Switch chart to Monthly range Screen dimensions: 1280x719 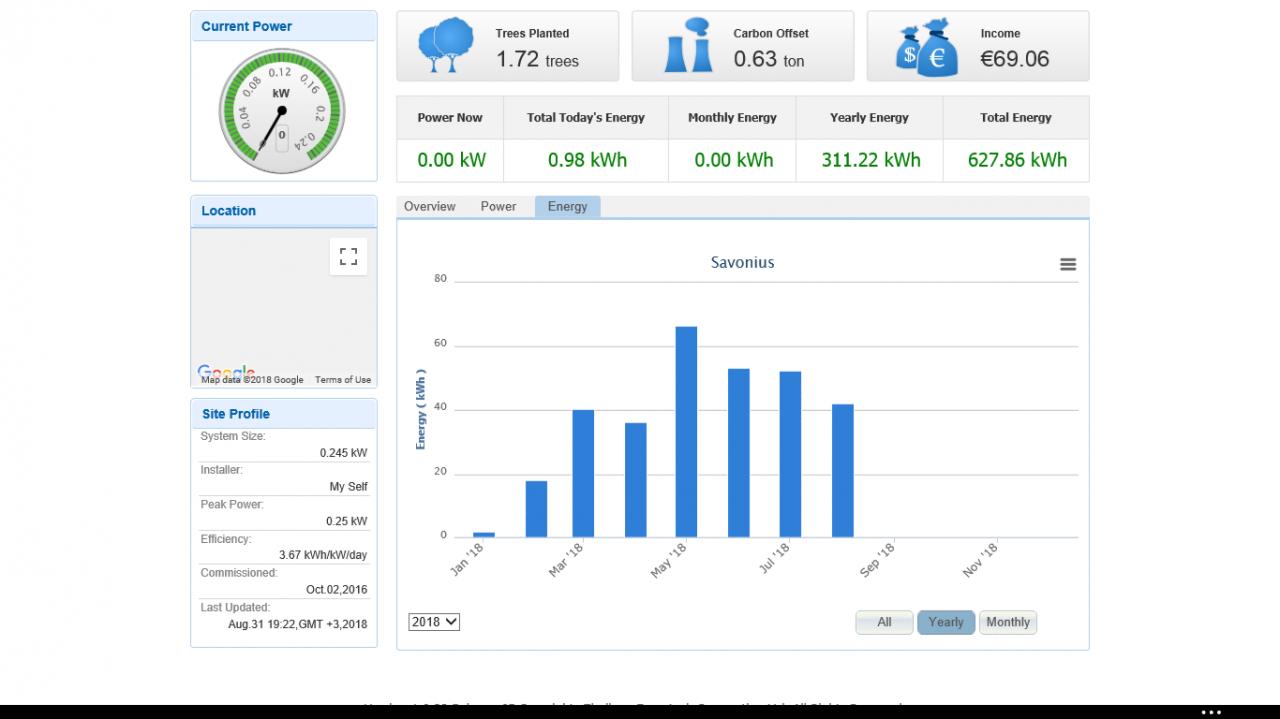1008,622
